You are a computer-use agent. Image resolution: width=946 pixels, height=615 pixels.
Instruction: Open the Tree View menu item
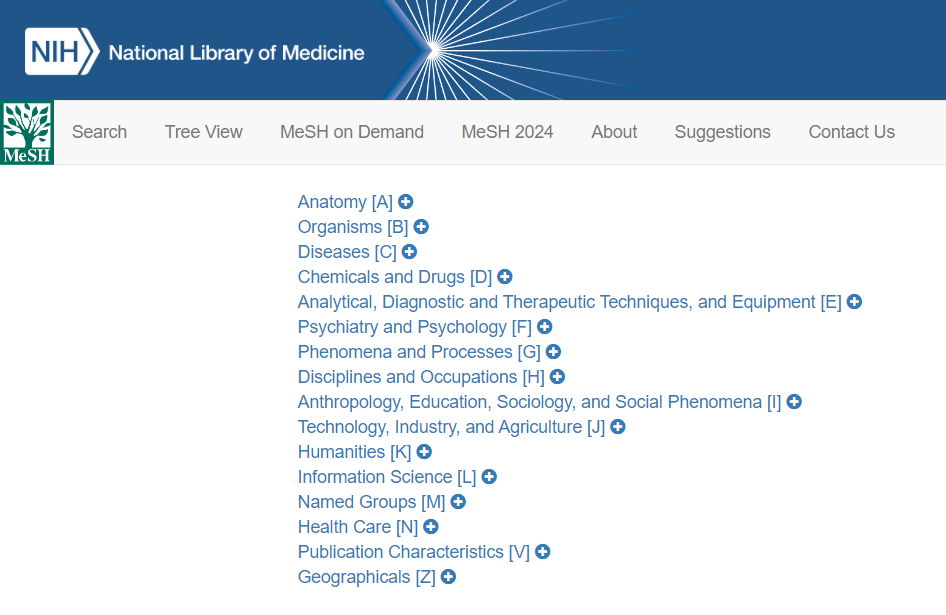coord(203,131)
